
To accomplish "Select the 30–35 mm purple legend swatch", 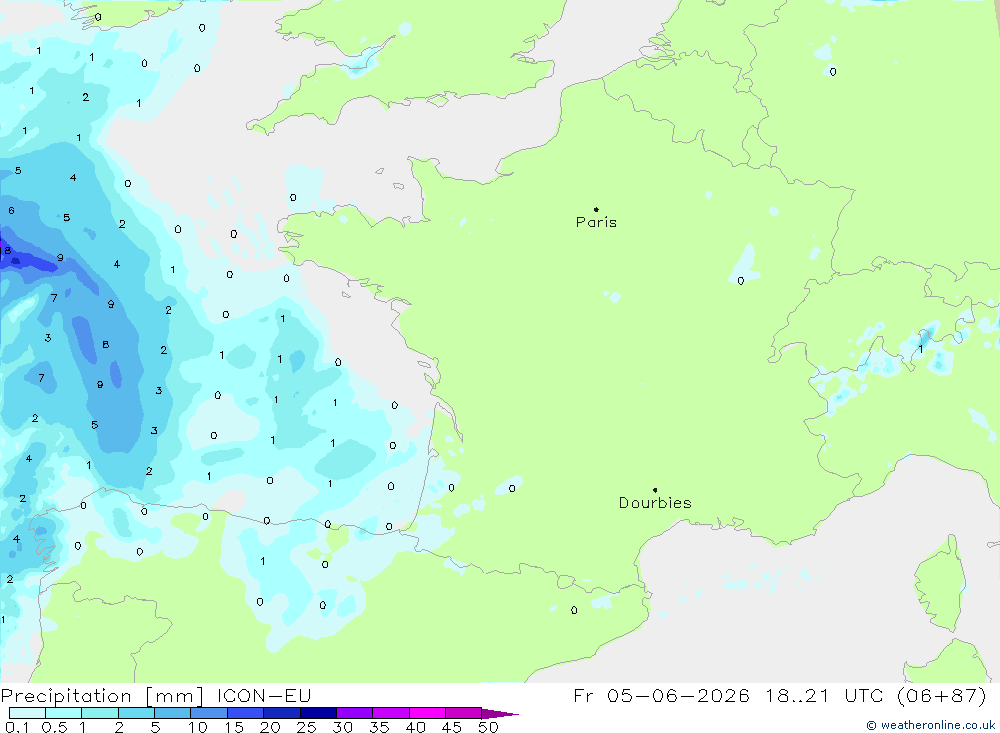I will tap(355, 713).
